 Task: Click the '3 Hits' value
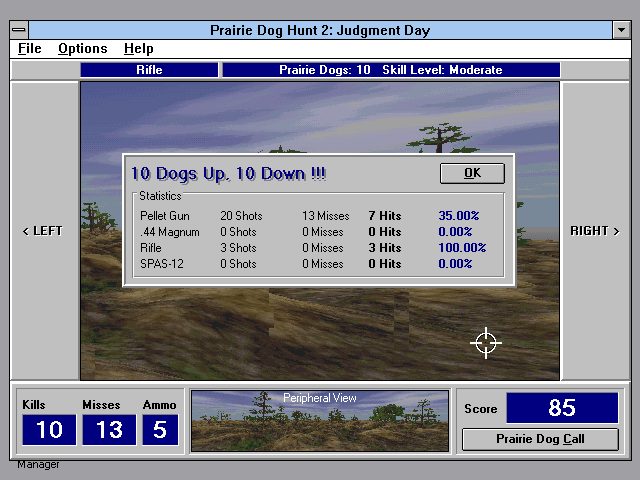pos(385,248)
